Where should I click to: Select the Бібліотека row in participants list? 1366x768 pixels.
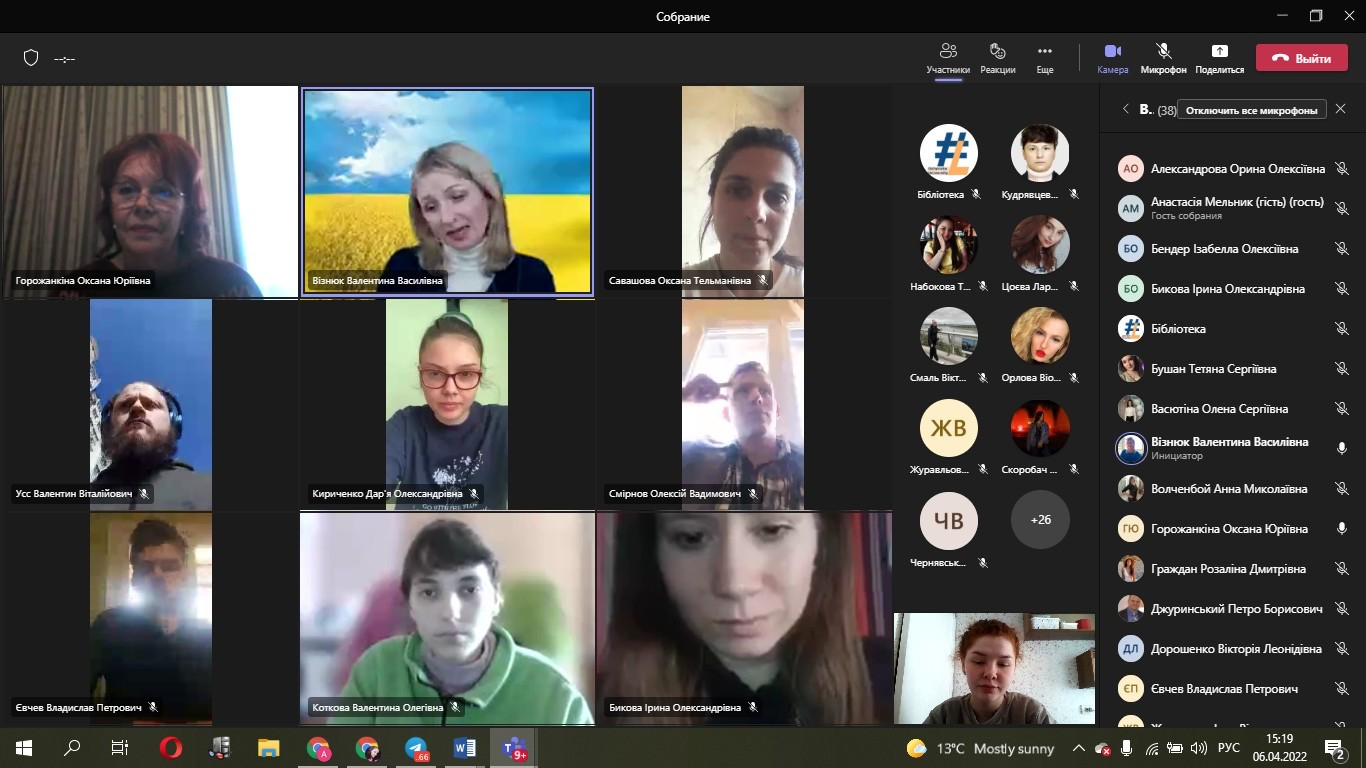click(x=1233, y=329)
